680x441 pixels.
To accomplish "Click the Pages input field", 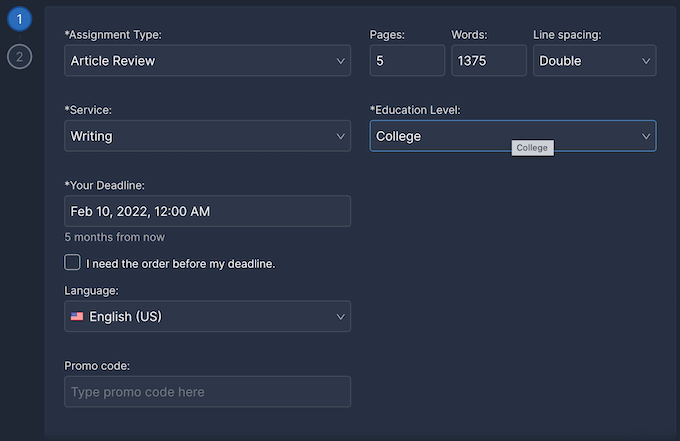I will click(407, 61).
